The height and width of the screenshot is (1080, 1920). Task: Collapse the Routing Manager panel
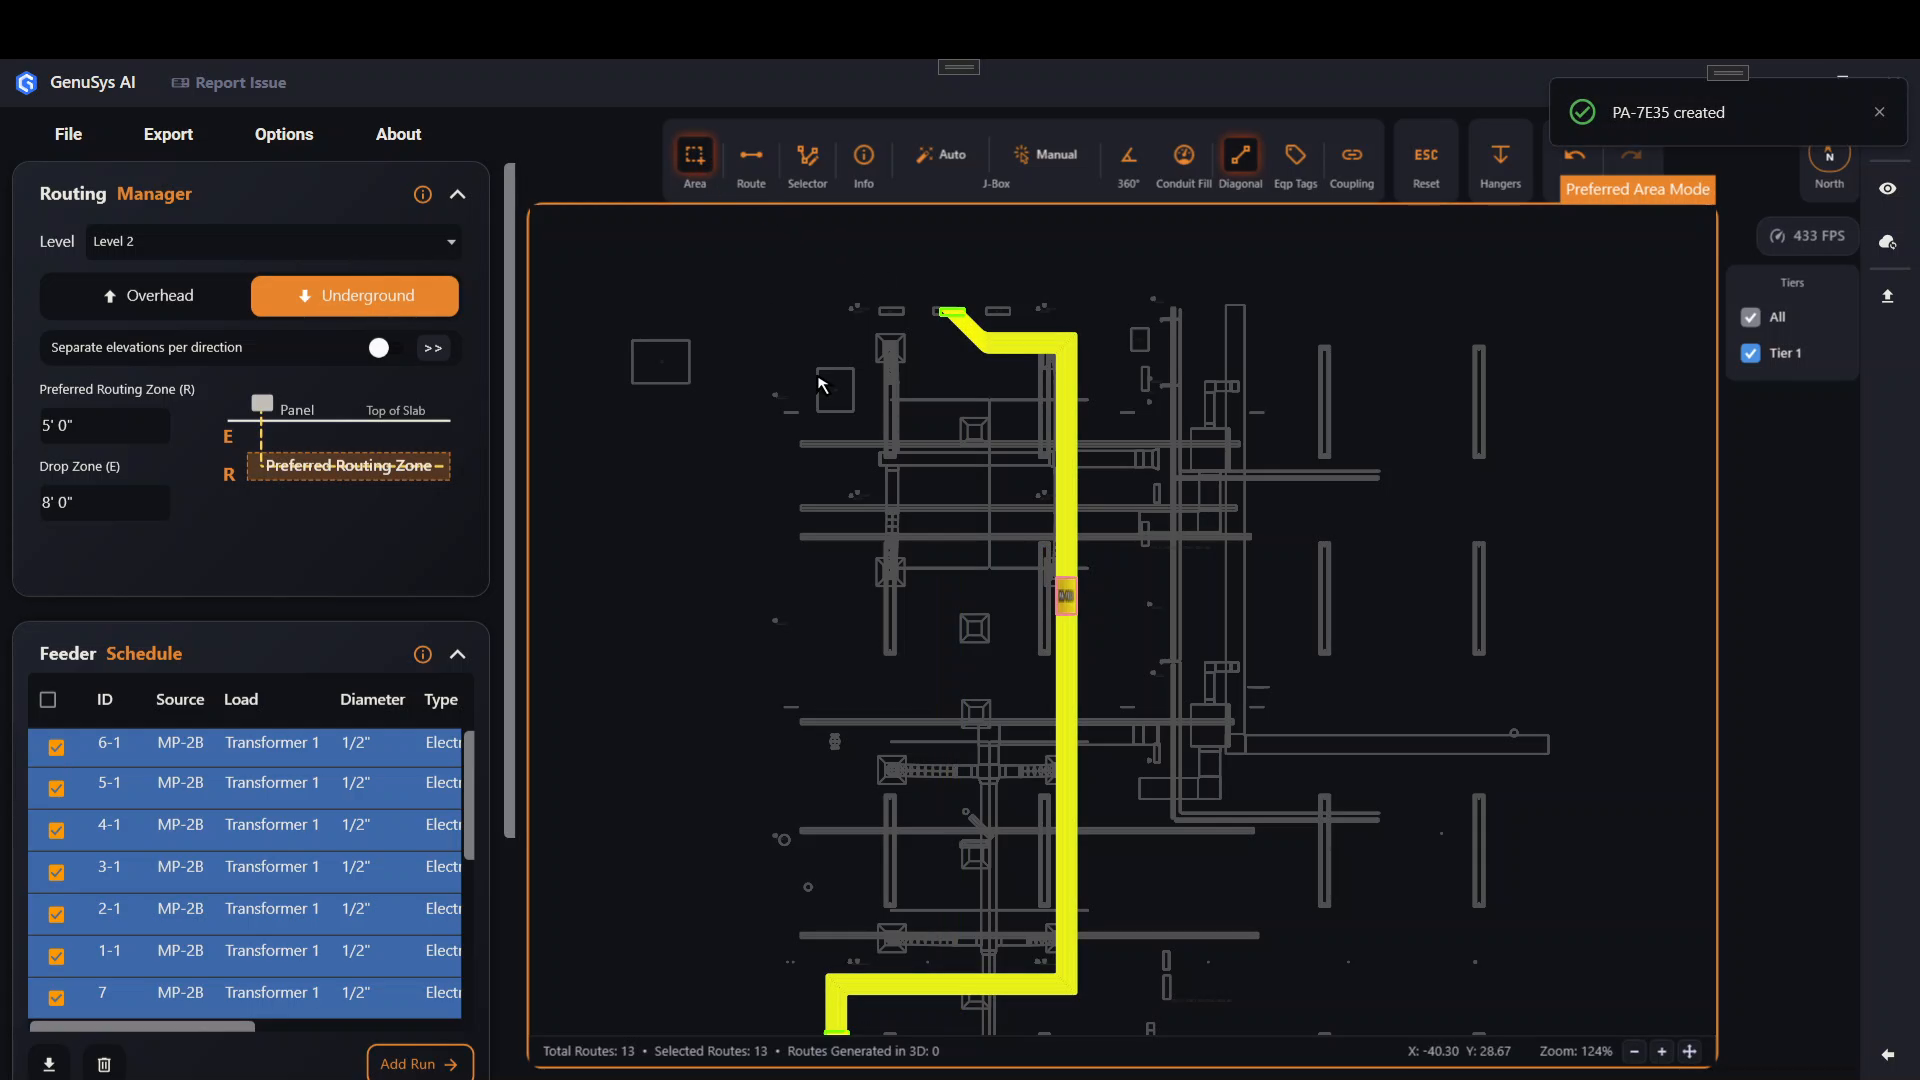458,194
